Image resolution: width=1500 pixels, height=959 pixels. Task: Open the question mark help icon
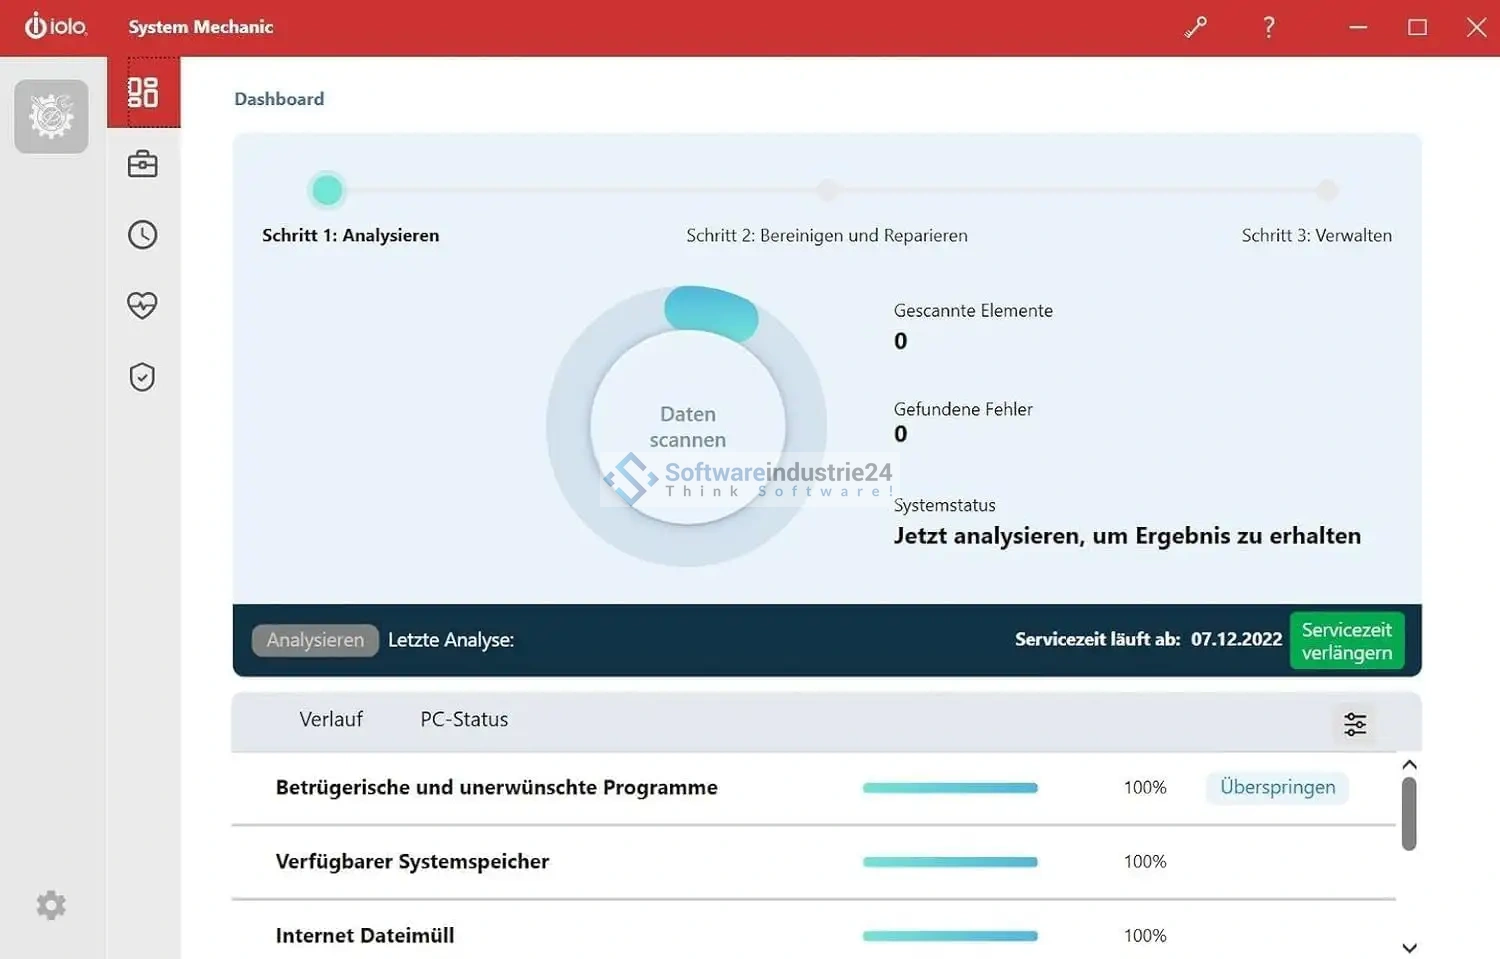(1269, 27)
